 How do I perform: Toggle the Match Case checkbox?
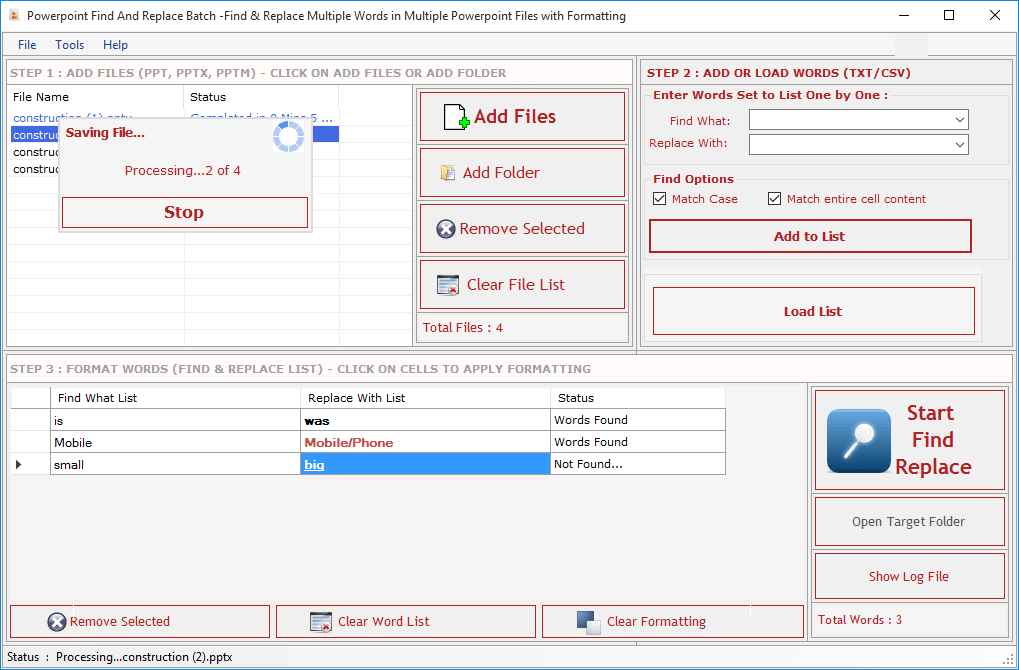click(x=660, y=199)
